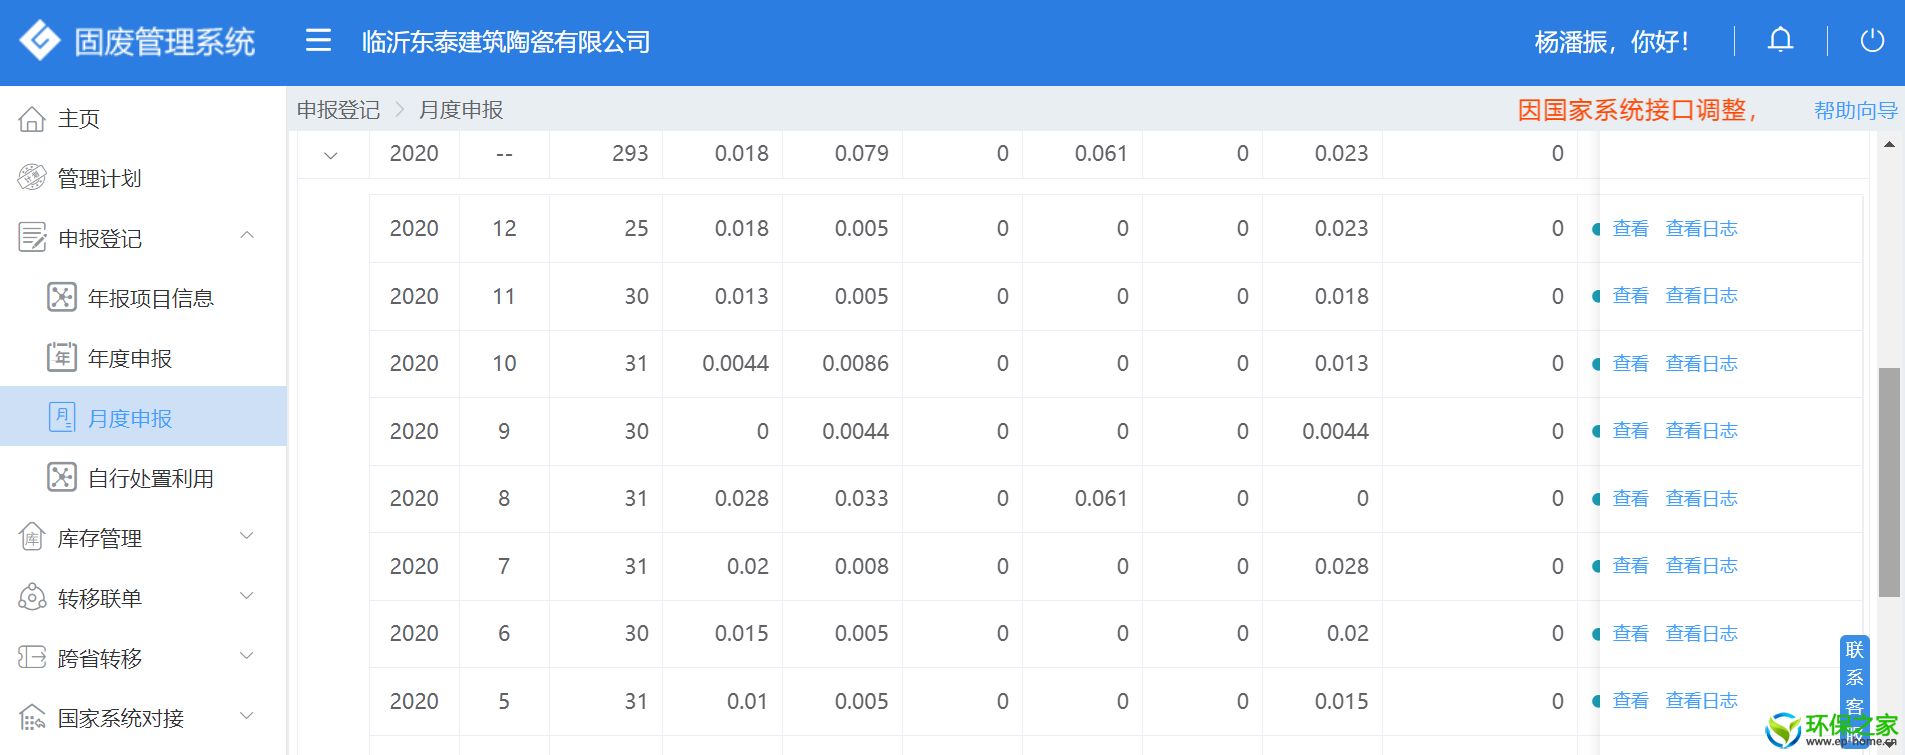Select the 月度申报 menu item
The image size is (1905, 755).
click(x=130, y=418)
